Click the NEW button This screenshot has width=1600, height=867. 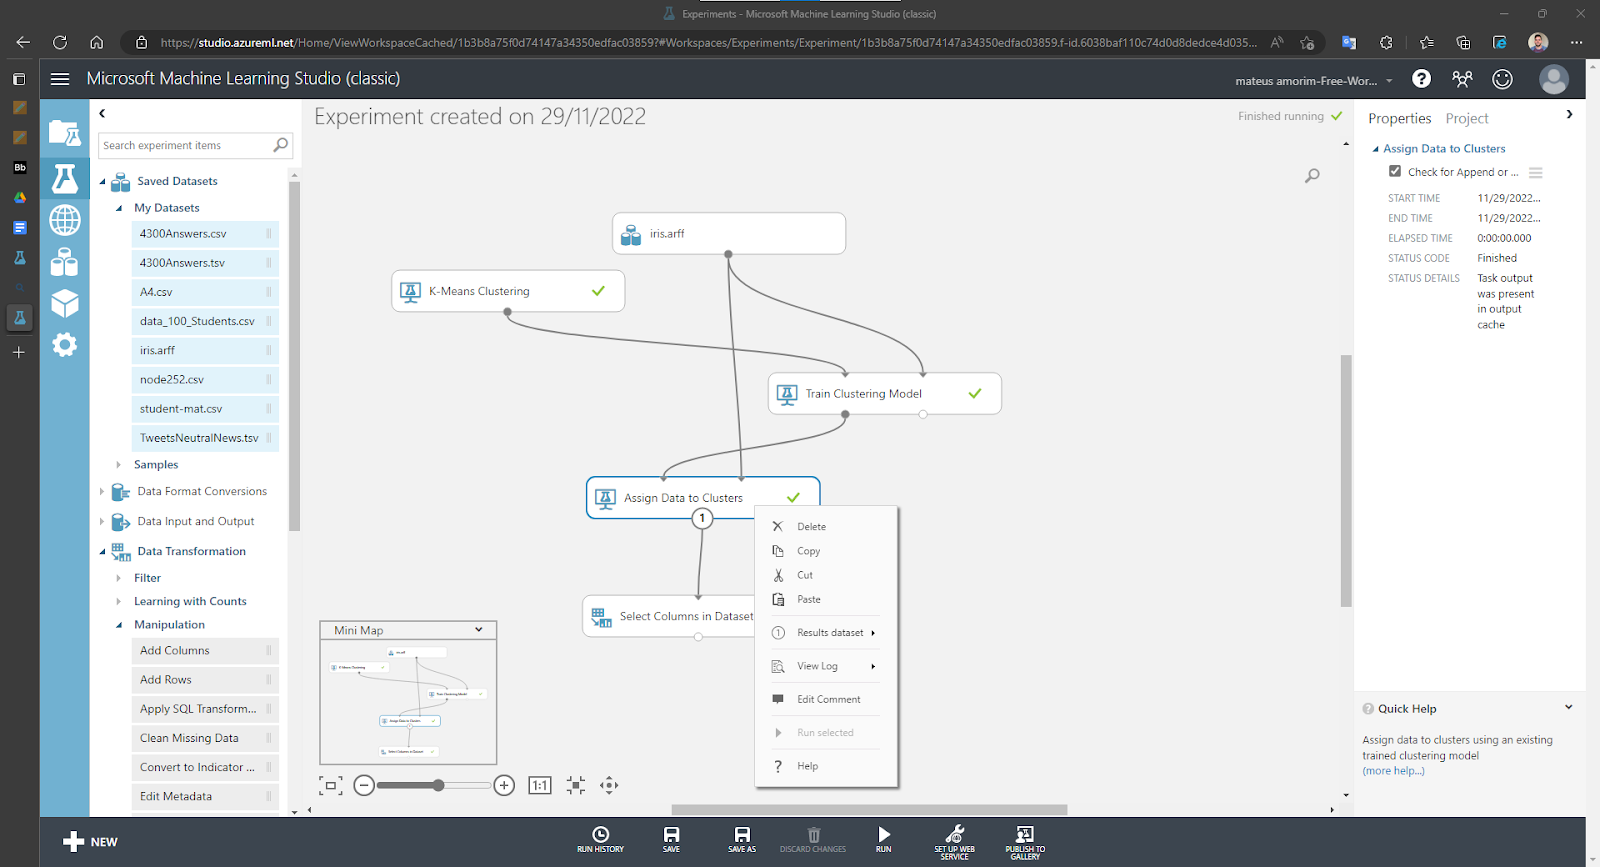[x=90, y=842]
